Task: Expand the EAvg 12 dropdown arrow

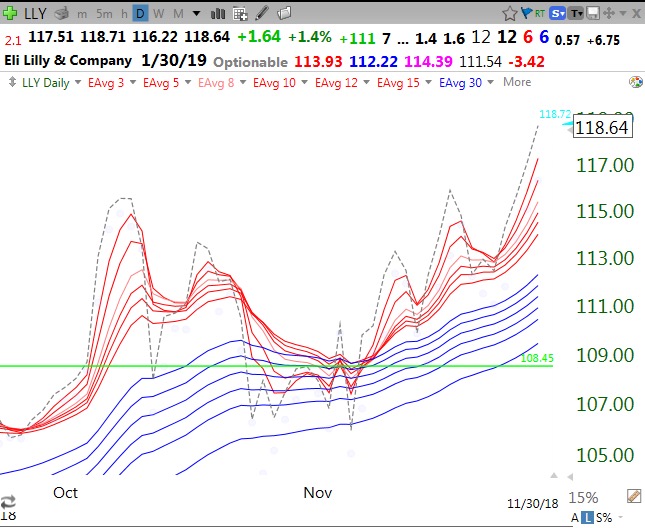Action: (366, 82)
